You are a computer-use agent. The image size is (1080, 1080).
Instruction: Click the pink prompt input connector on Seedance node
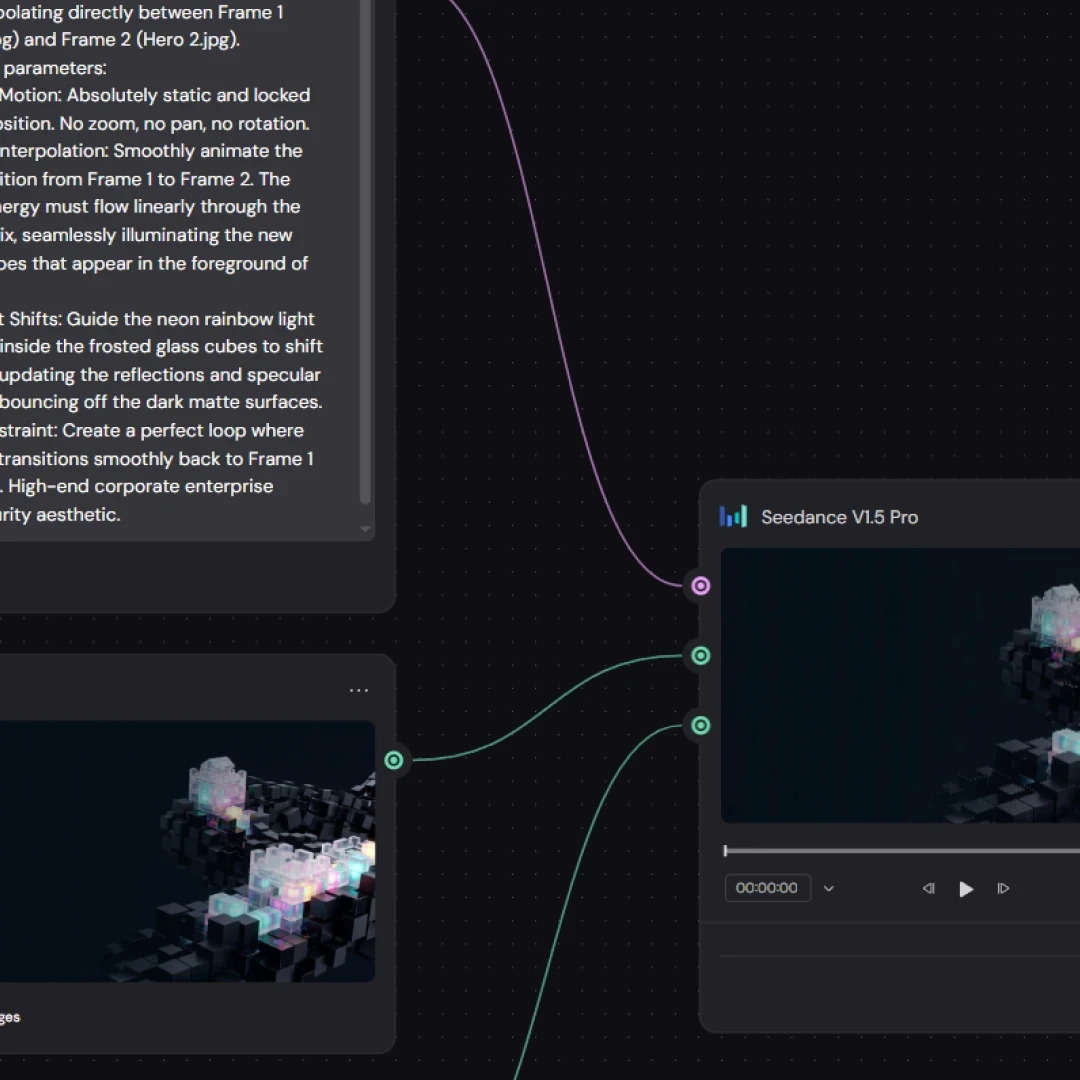point(700,585)
